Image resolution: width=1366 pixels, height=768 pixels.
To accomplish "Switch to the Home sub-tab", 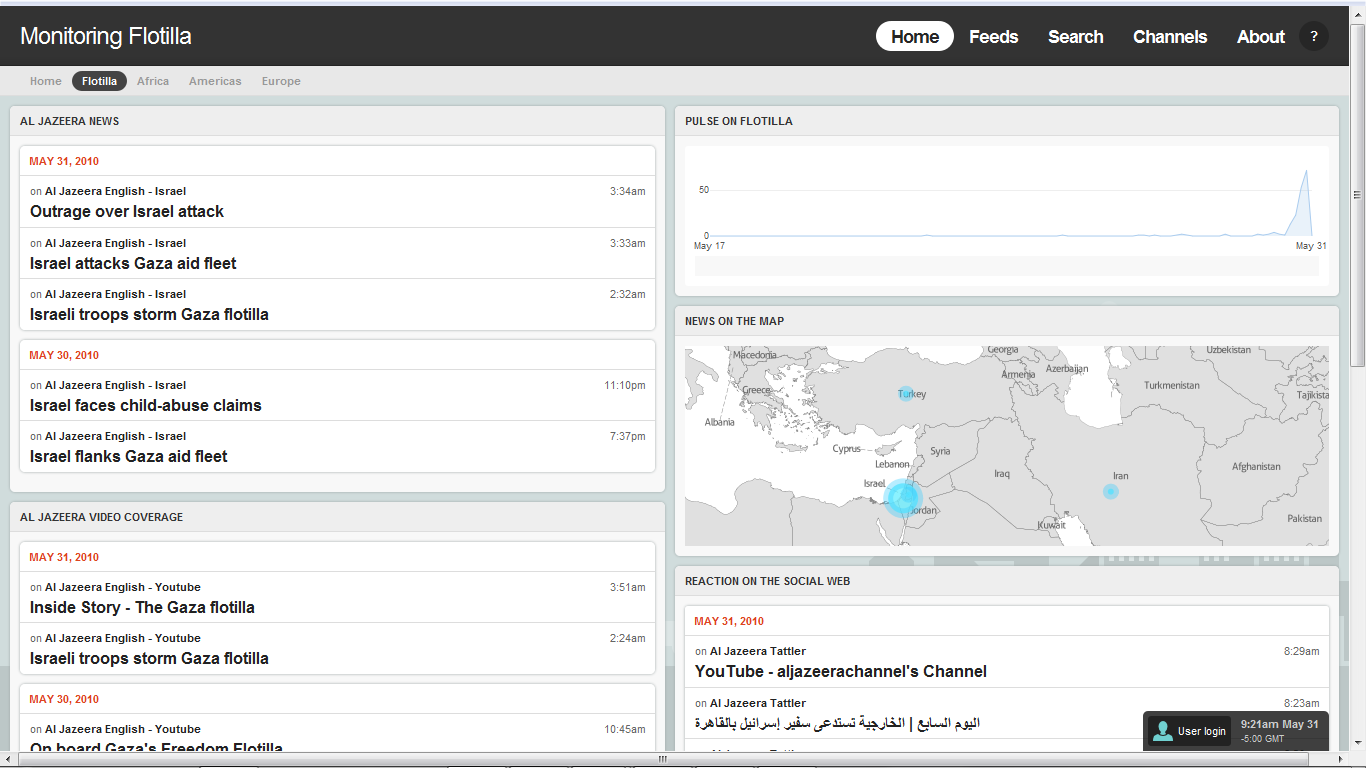I will click(x=46, y=81).
